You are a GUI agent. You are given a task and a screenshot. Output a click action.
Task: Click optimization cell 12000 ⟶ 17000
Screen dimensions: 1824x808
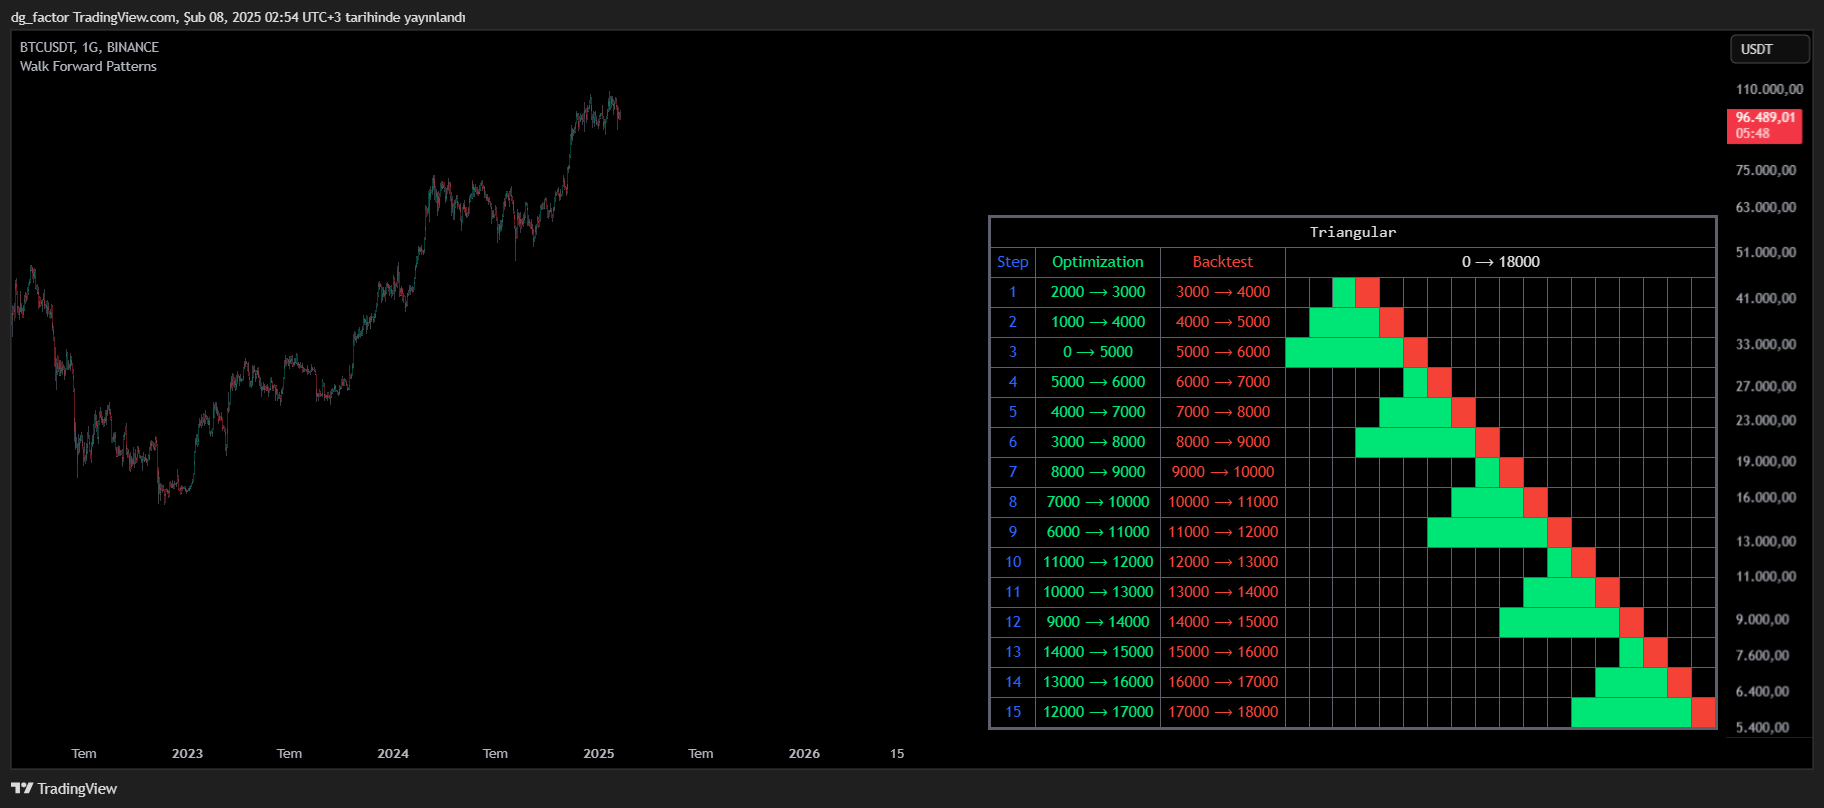point(1098,712)
